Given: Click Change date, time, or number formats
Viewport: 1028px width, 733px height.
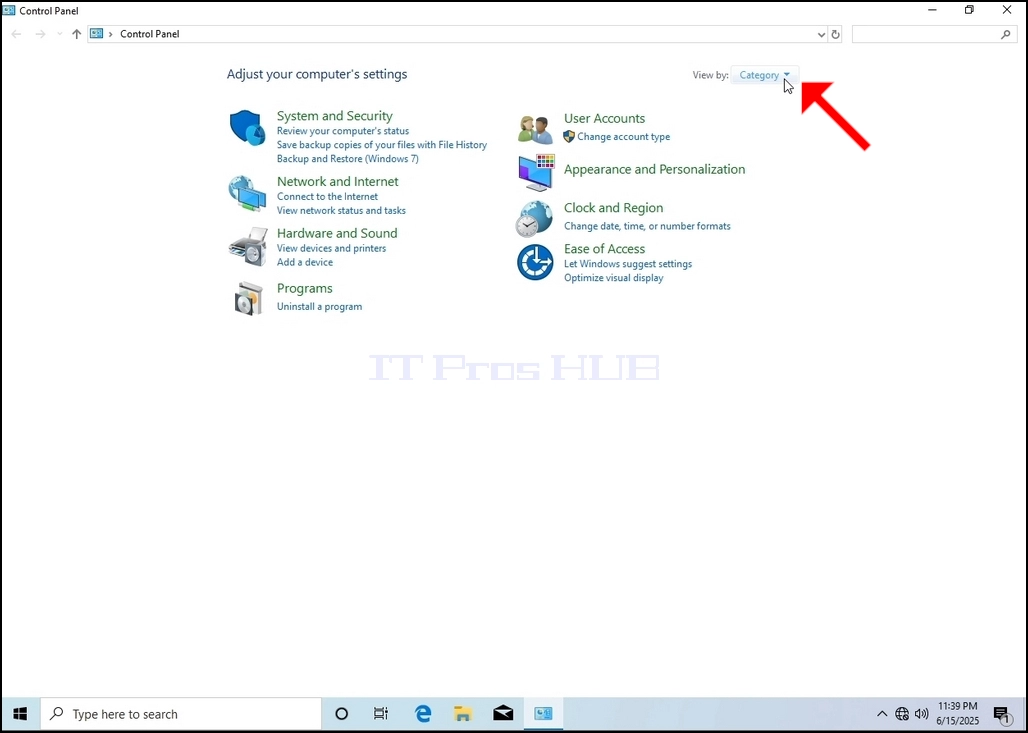Looking at the screenshot, I should 647,226.
